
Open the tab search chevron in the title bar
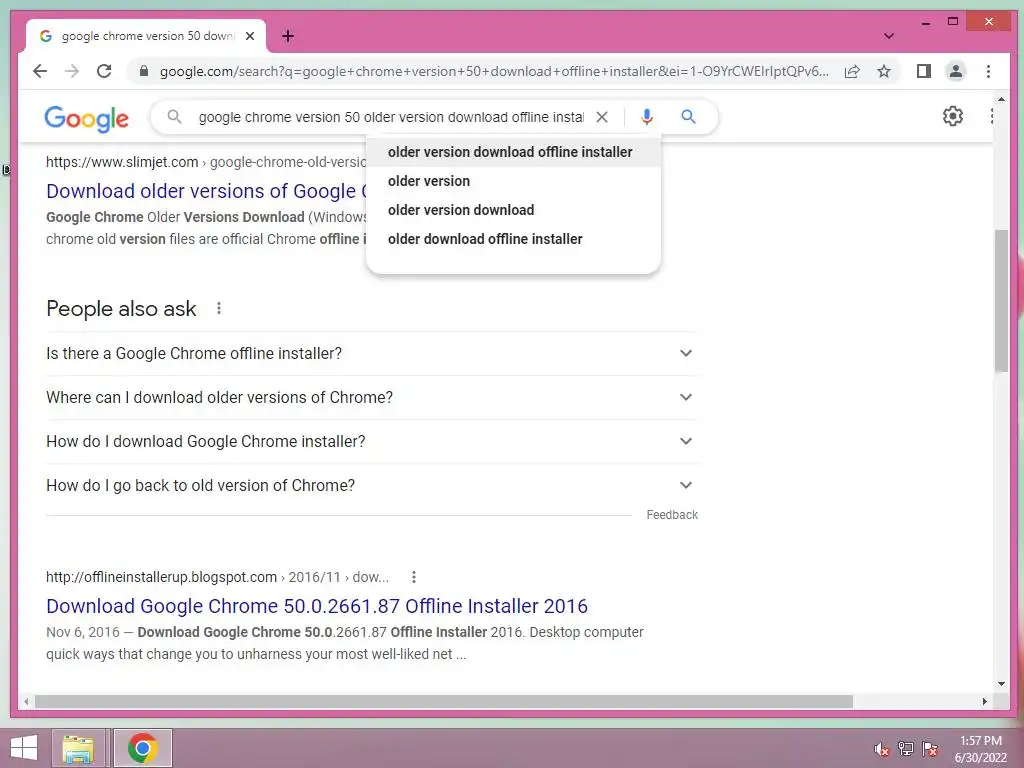tap(888, 36)
